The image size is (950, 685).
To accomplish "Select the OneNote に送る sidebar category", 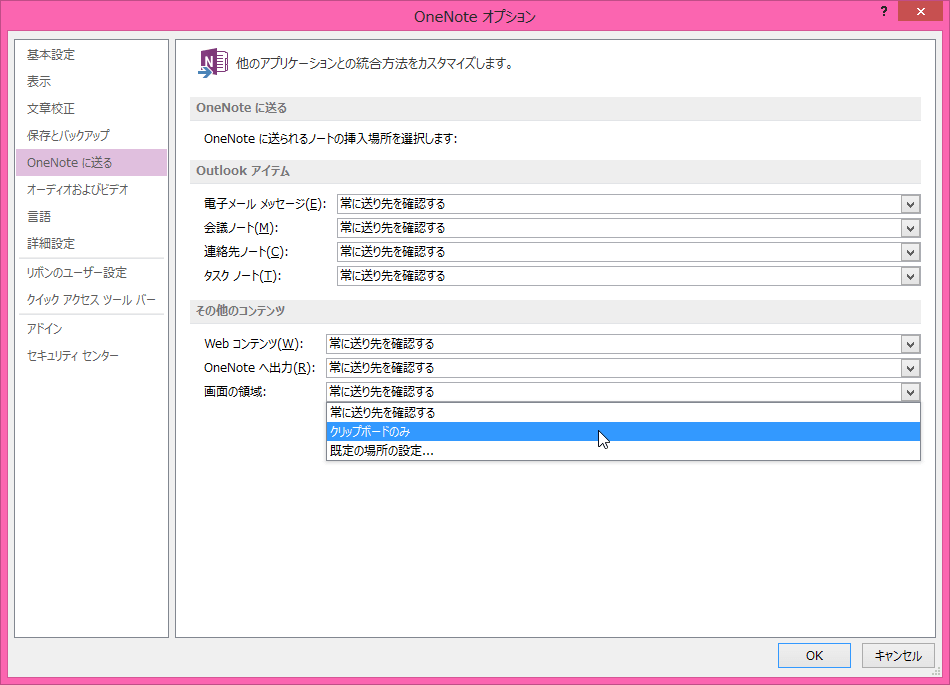I will [91, 162].
